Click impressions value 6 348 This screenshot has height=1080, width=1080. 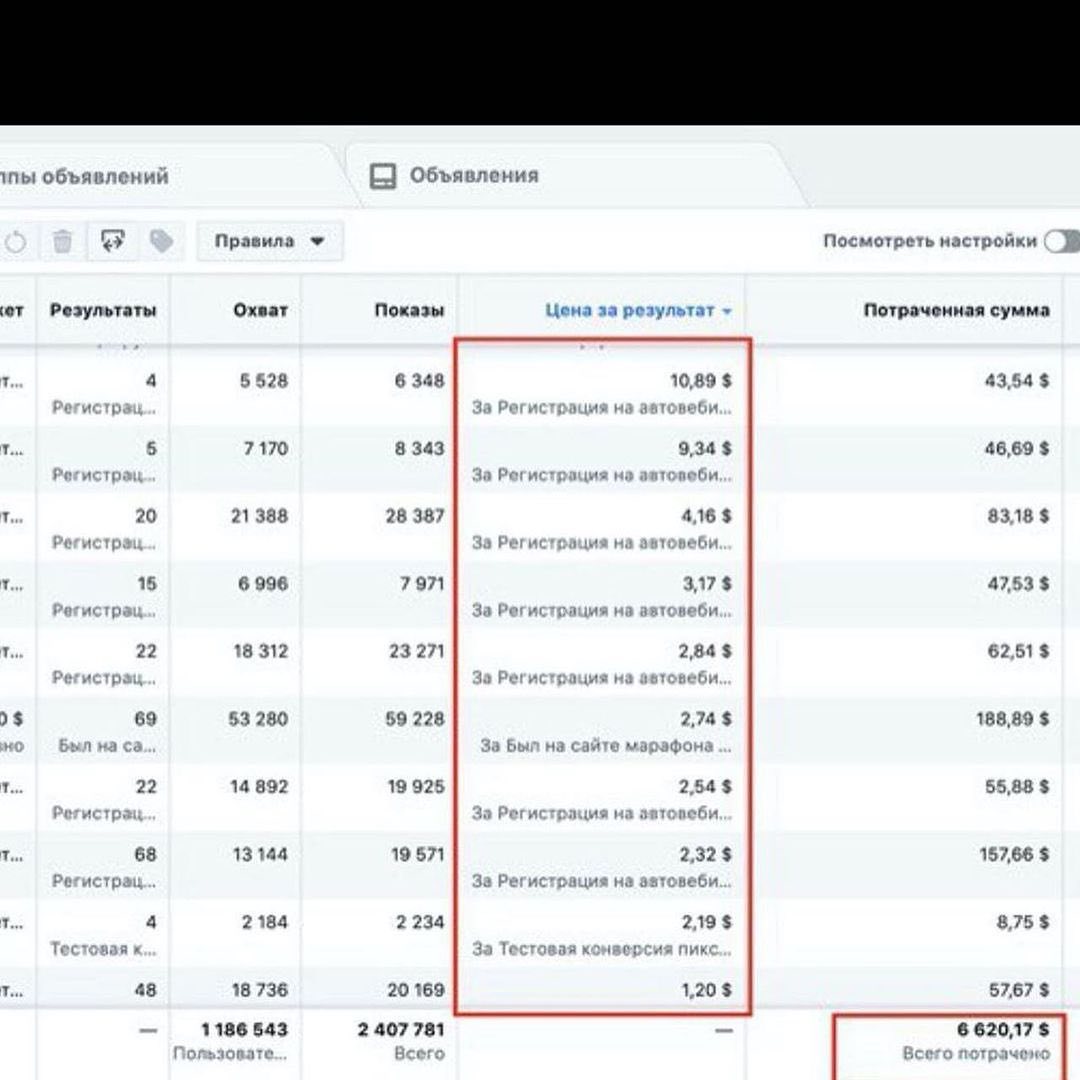tap(419, 381)
